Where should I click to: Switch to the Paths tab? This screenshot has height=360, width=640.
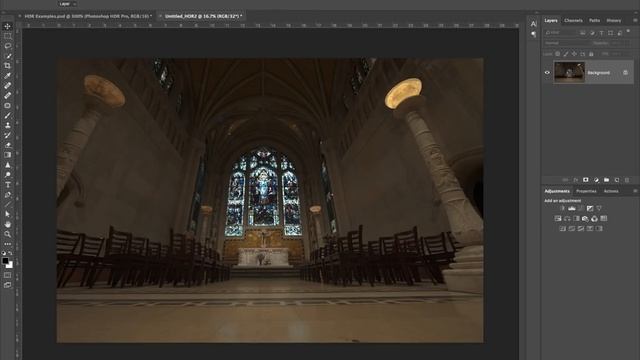594,20
